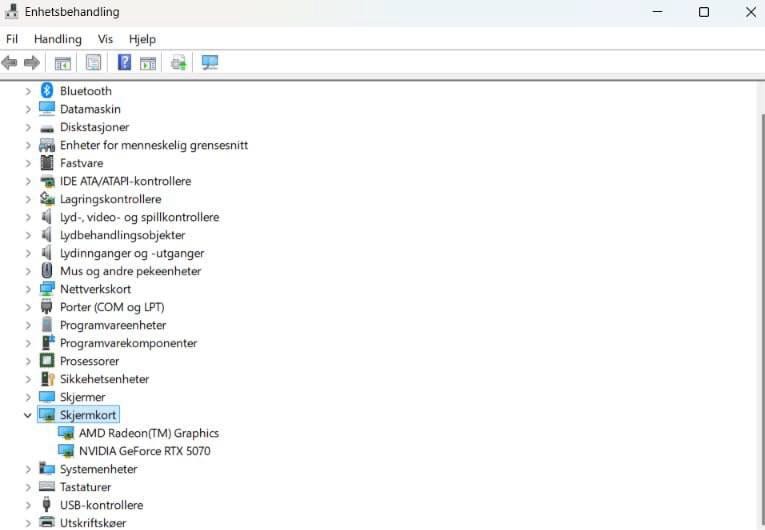Collapse the Skjermkort category
The height and width of the screenshot is (530, 765).
click(28, 415)
